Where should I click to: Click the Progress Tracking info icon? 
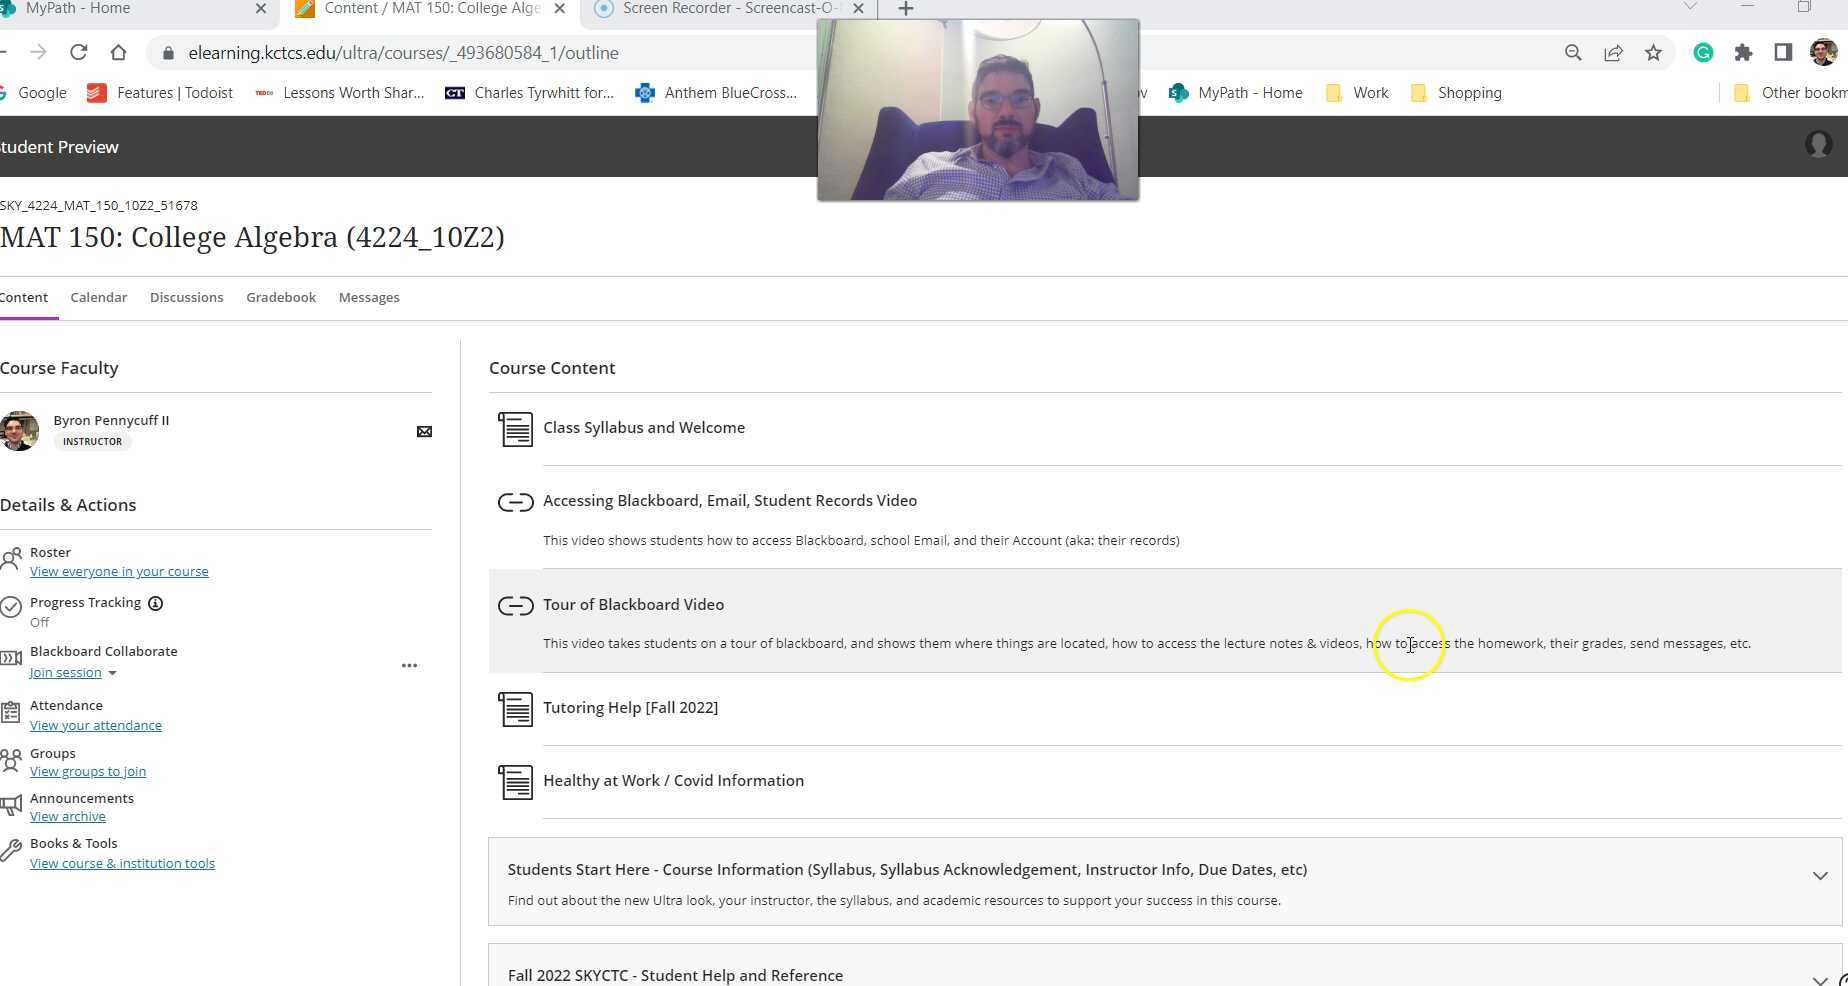click(156, 603)
